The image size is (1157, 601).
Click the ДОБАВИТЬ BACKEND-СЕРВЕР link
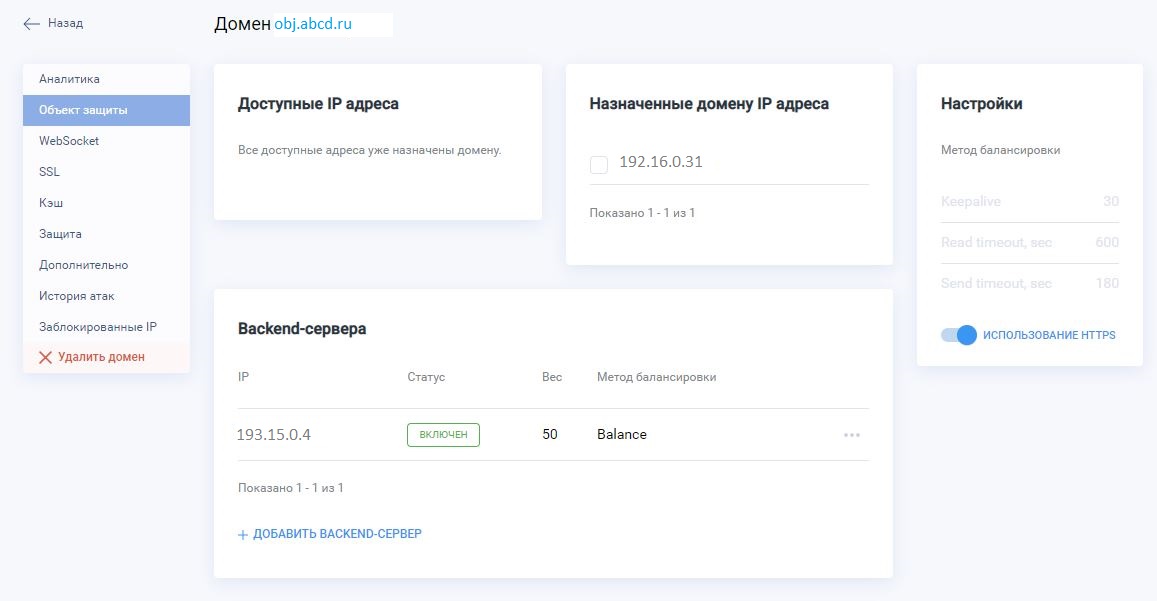[337, 534]
